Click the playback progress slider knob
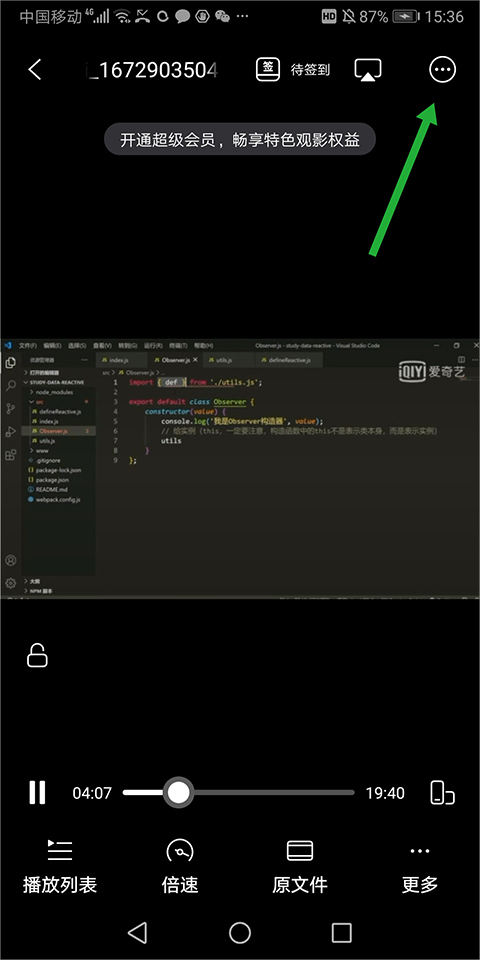 [178, 792]
